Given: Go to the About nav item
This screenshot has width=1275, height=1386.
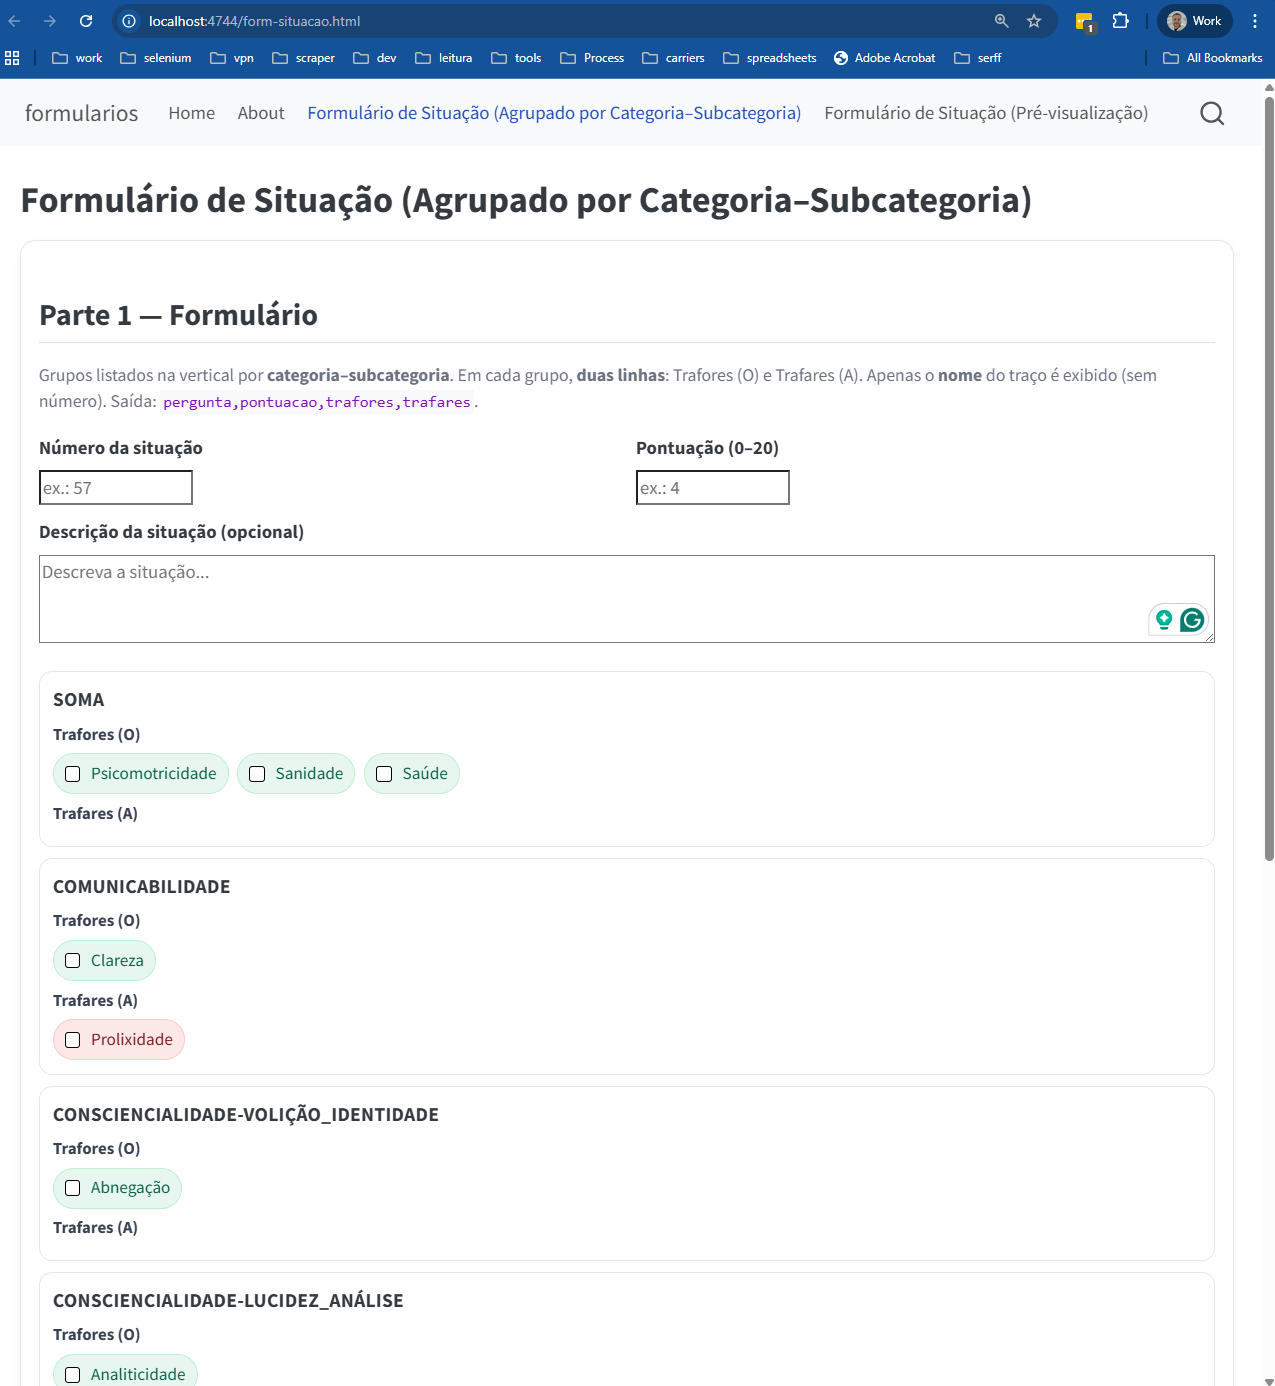Looking at the screenshot, I should (261, 113).
